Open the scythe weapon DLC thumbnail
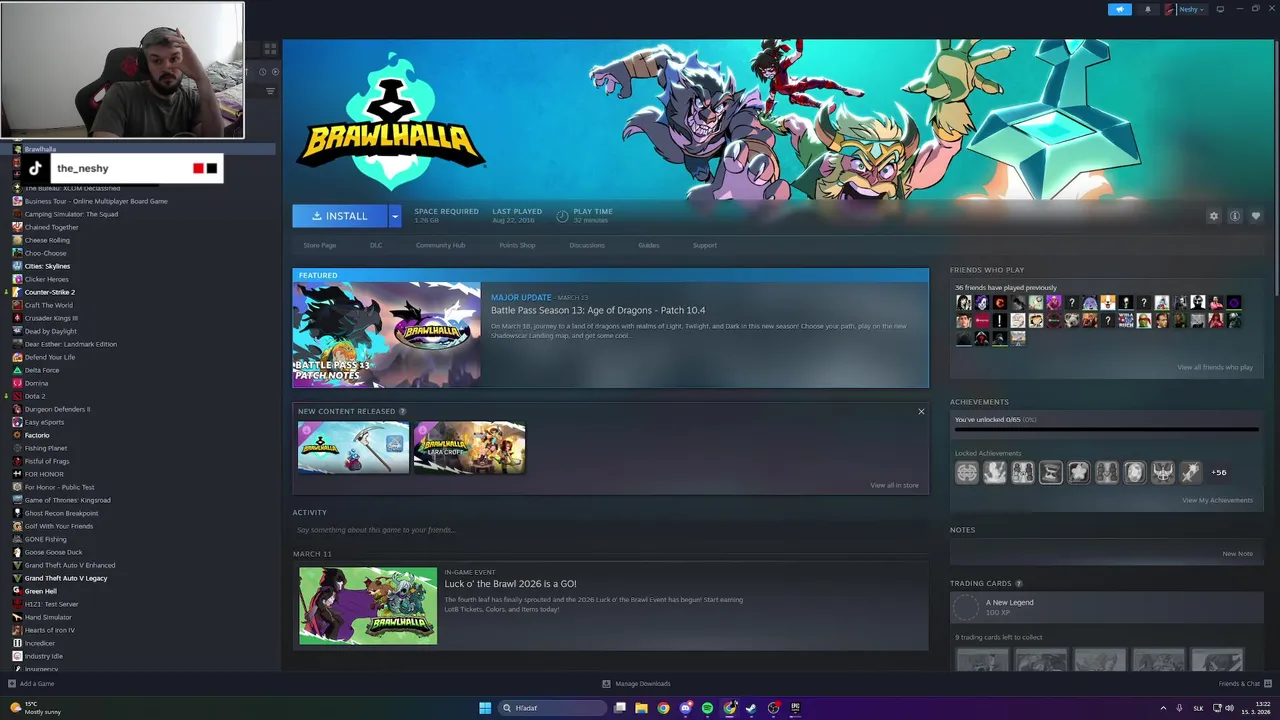Screen dimensions: 1280x720 point(353,447)
